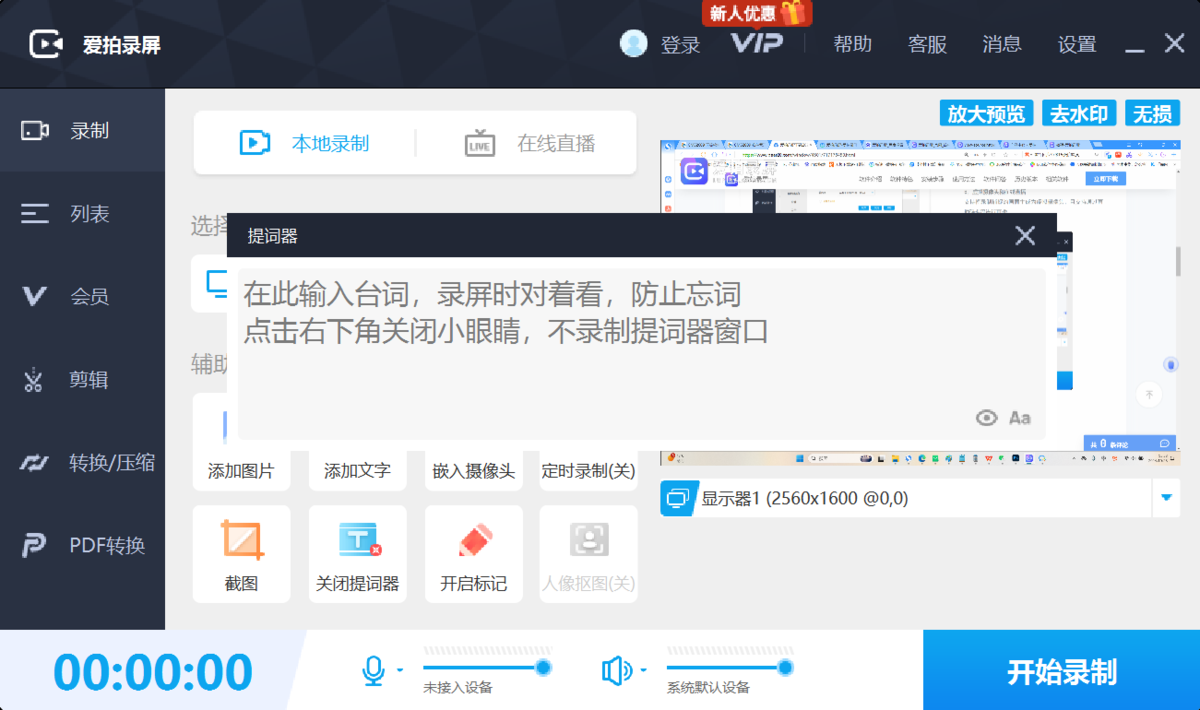Click the microphone icon
This screenshot has height=710, width=1200.
pyautogui.click(x=373, y=671)
